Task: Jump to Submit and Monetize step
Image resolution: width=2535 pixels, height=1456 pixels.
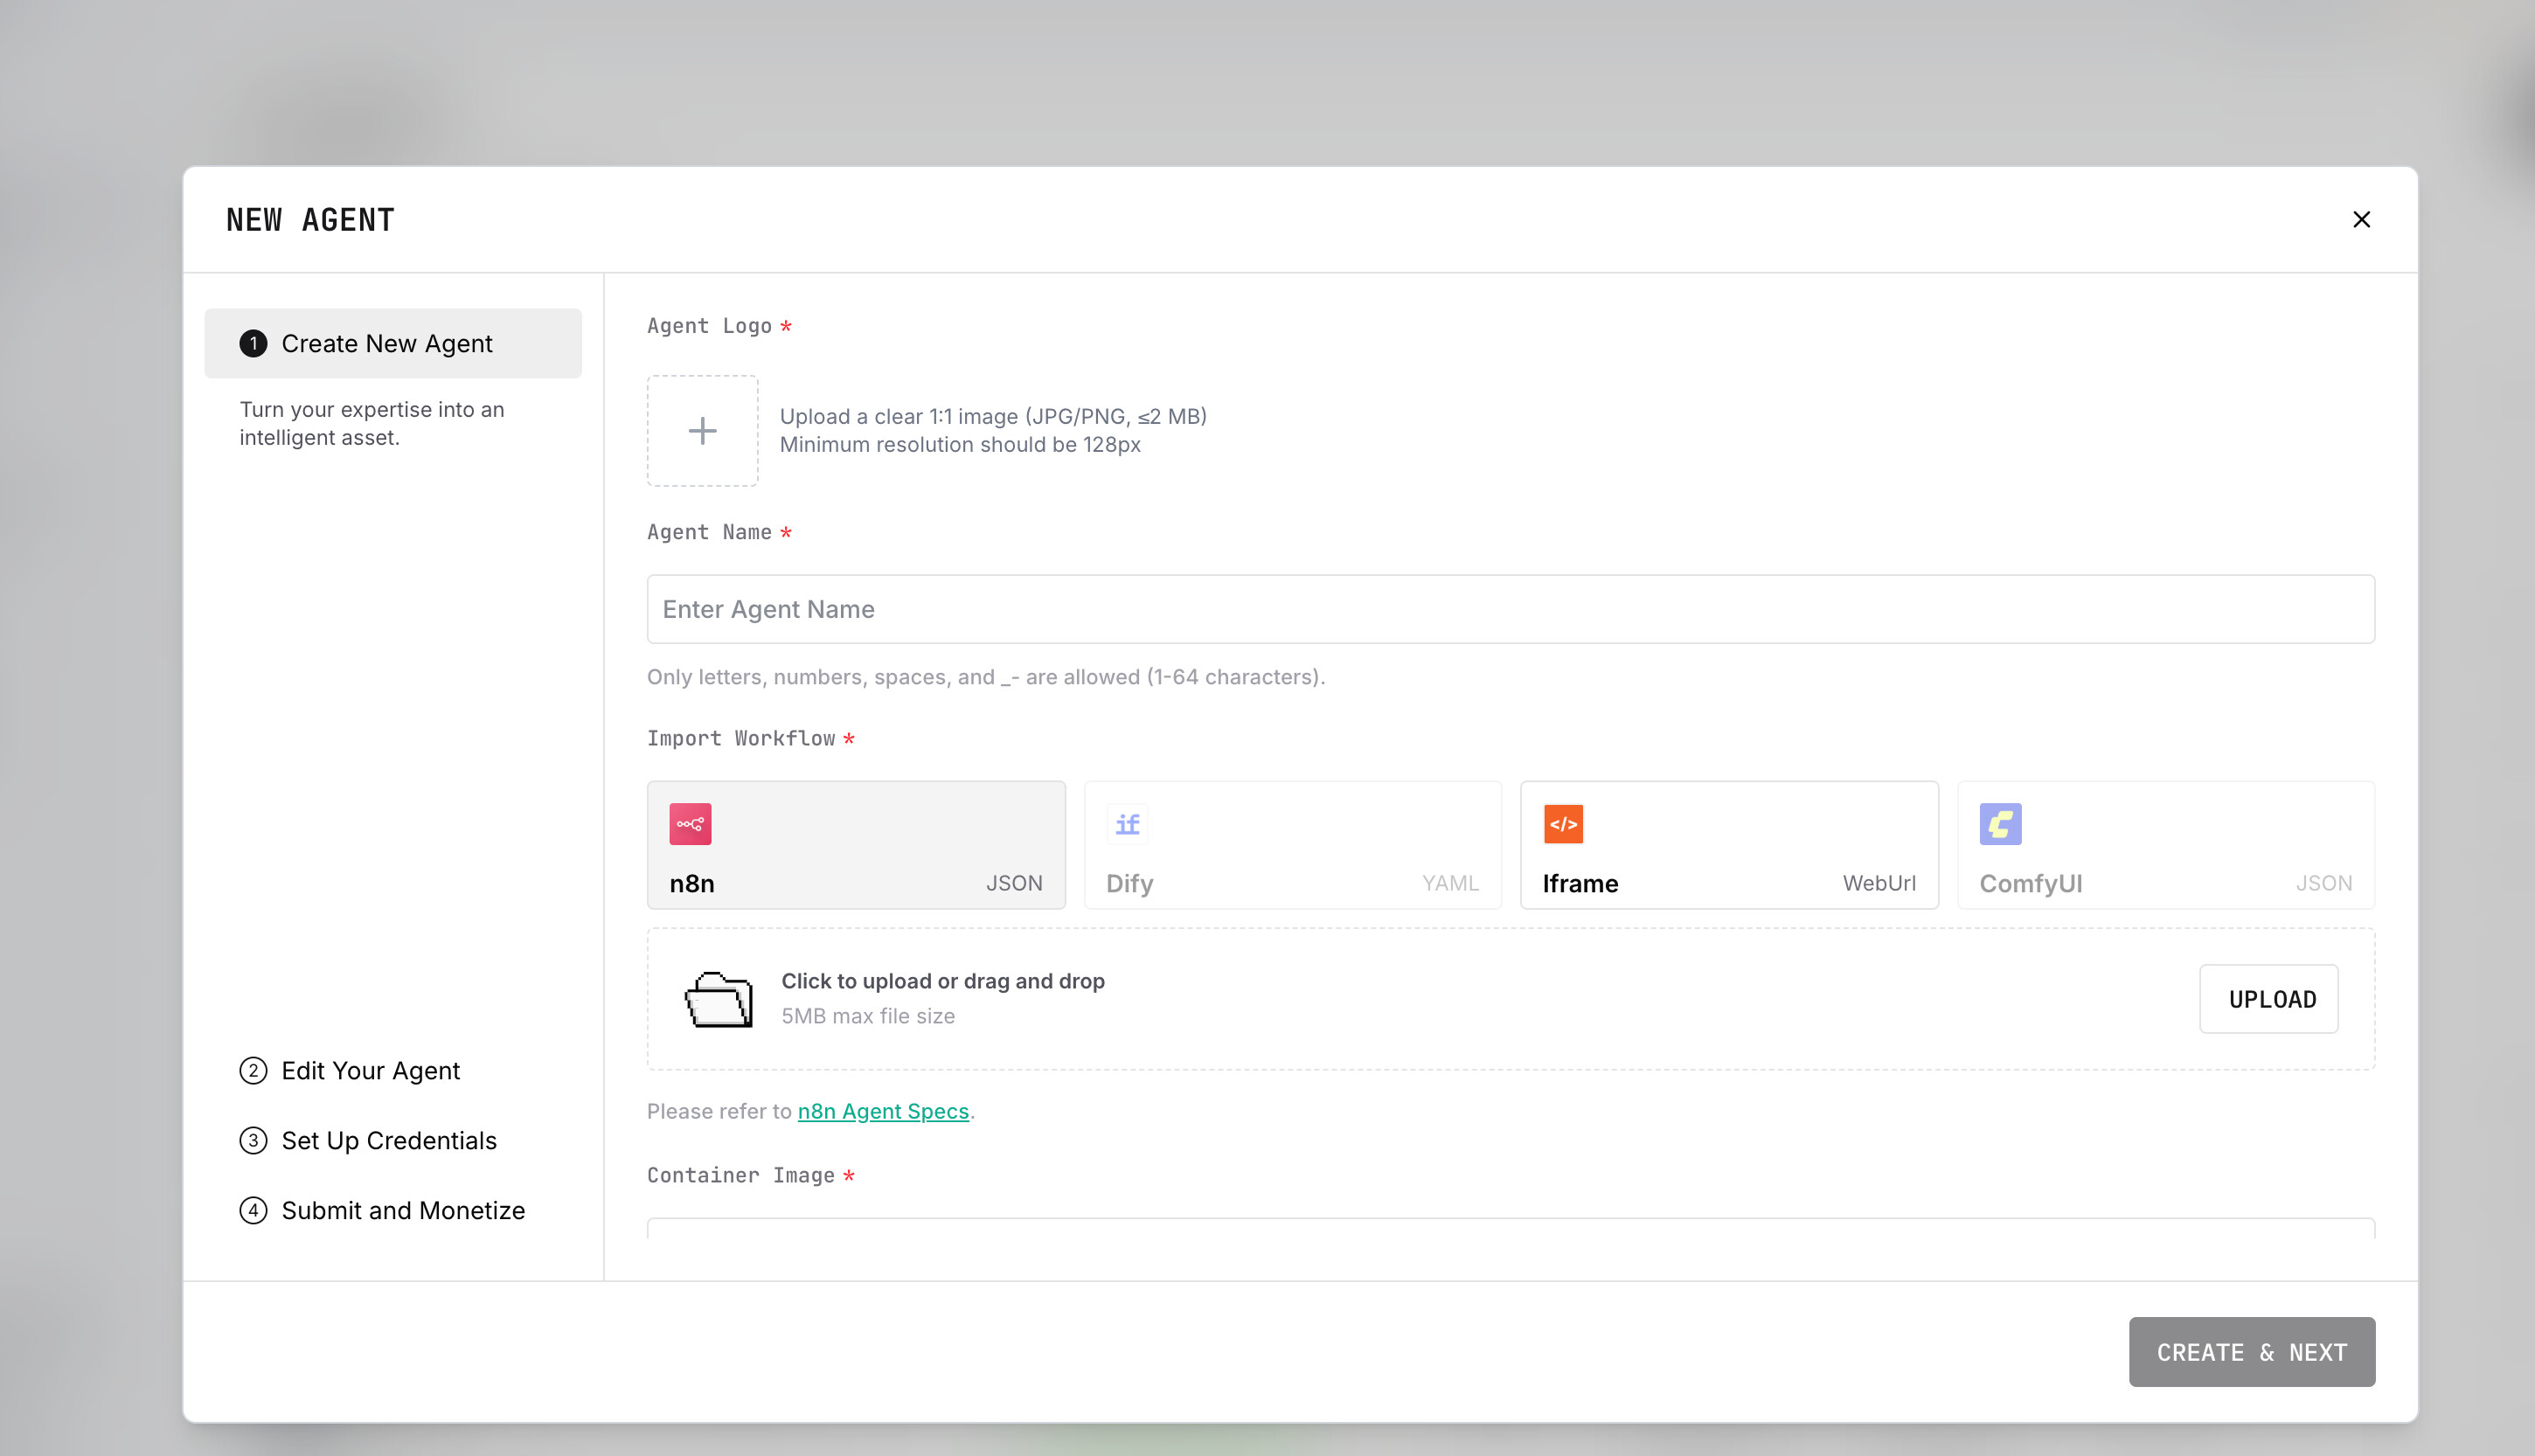Action: (x=402, y=1211)
